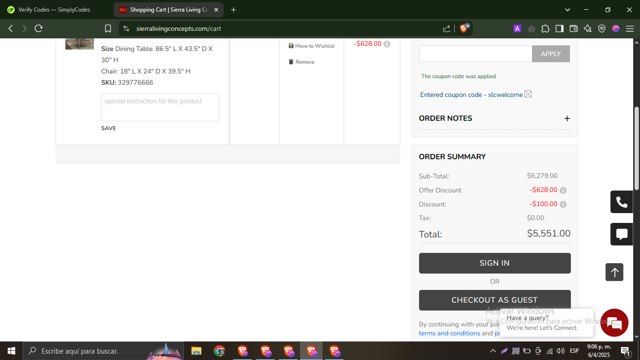Close the Shopping Cart tab
Image resolution: width=640 pixels, height=360 pixels.
(x=216, y=10)
